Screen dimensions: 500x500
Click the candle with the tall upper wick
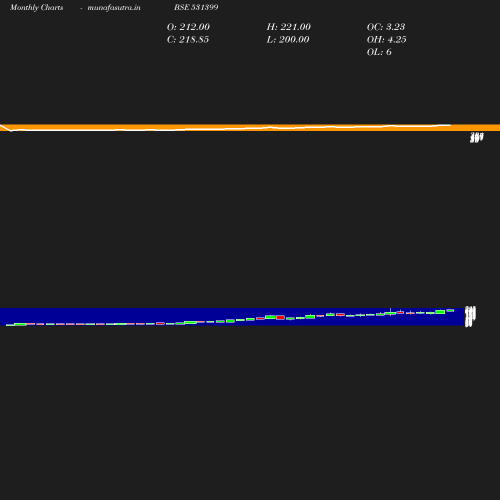[390, 312]
